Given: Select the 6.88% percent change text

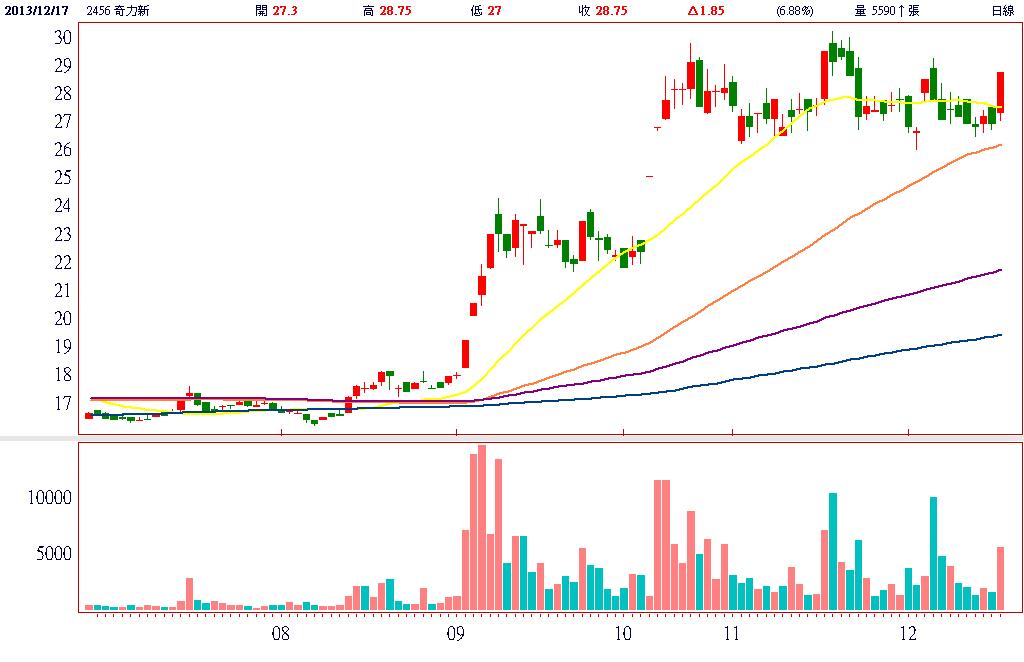Looking at the screenshot, I should [794, 11].
